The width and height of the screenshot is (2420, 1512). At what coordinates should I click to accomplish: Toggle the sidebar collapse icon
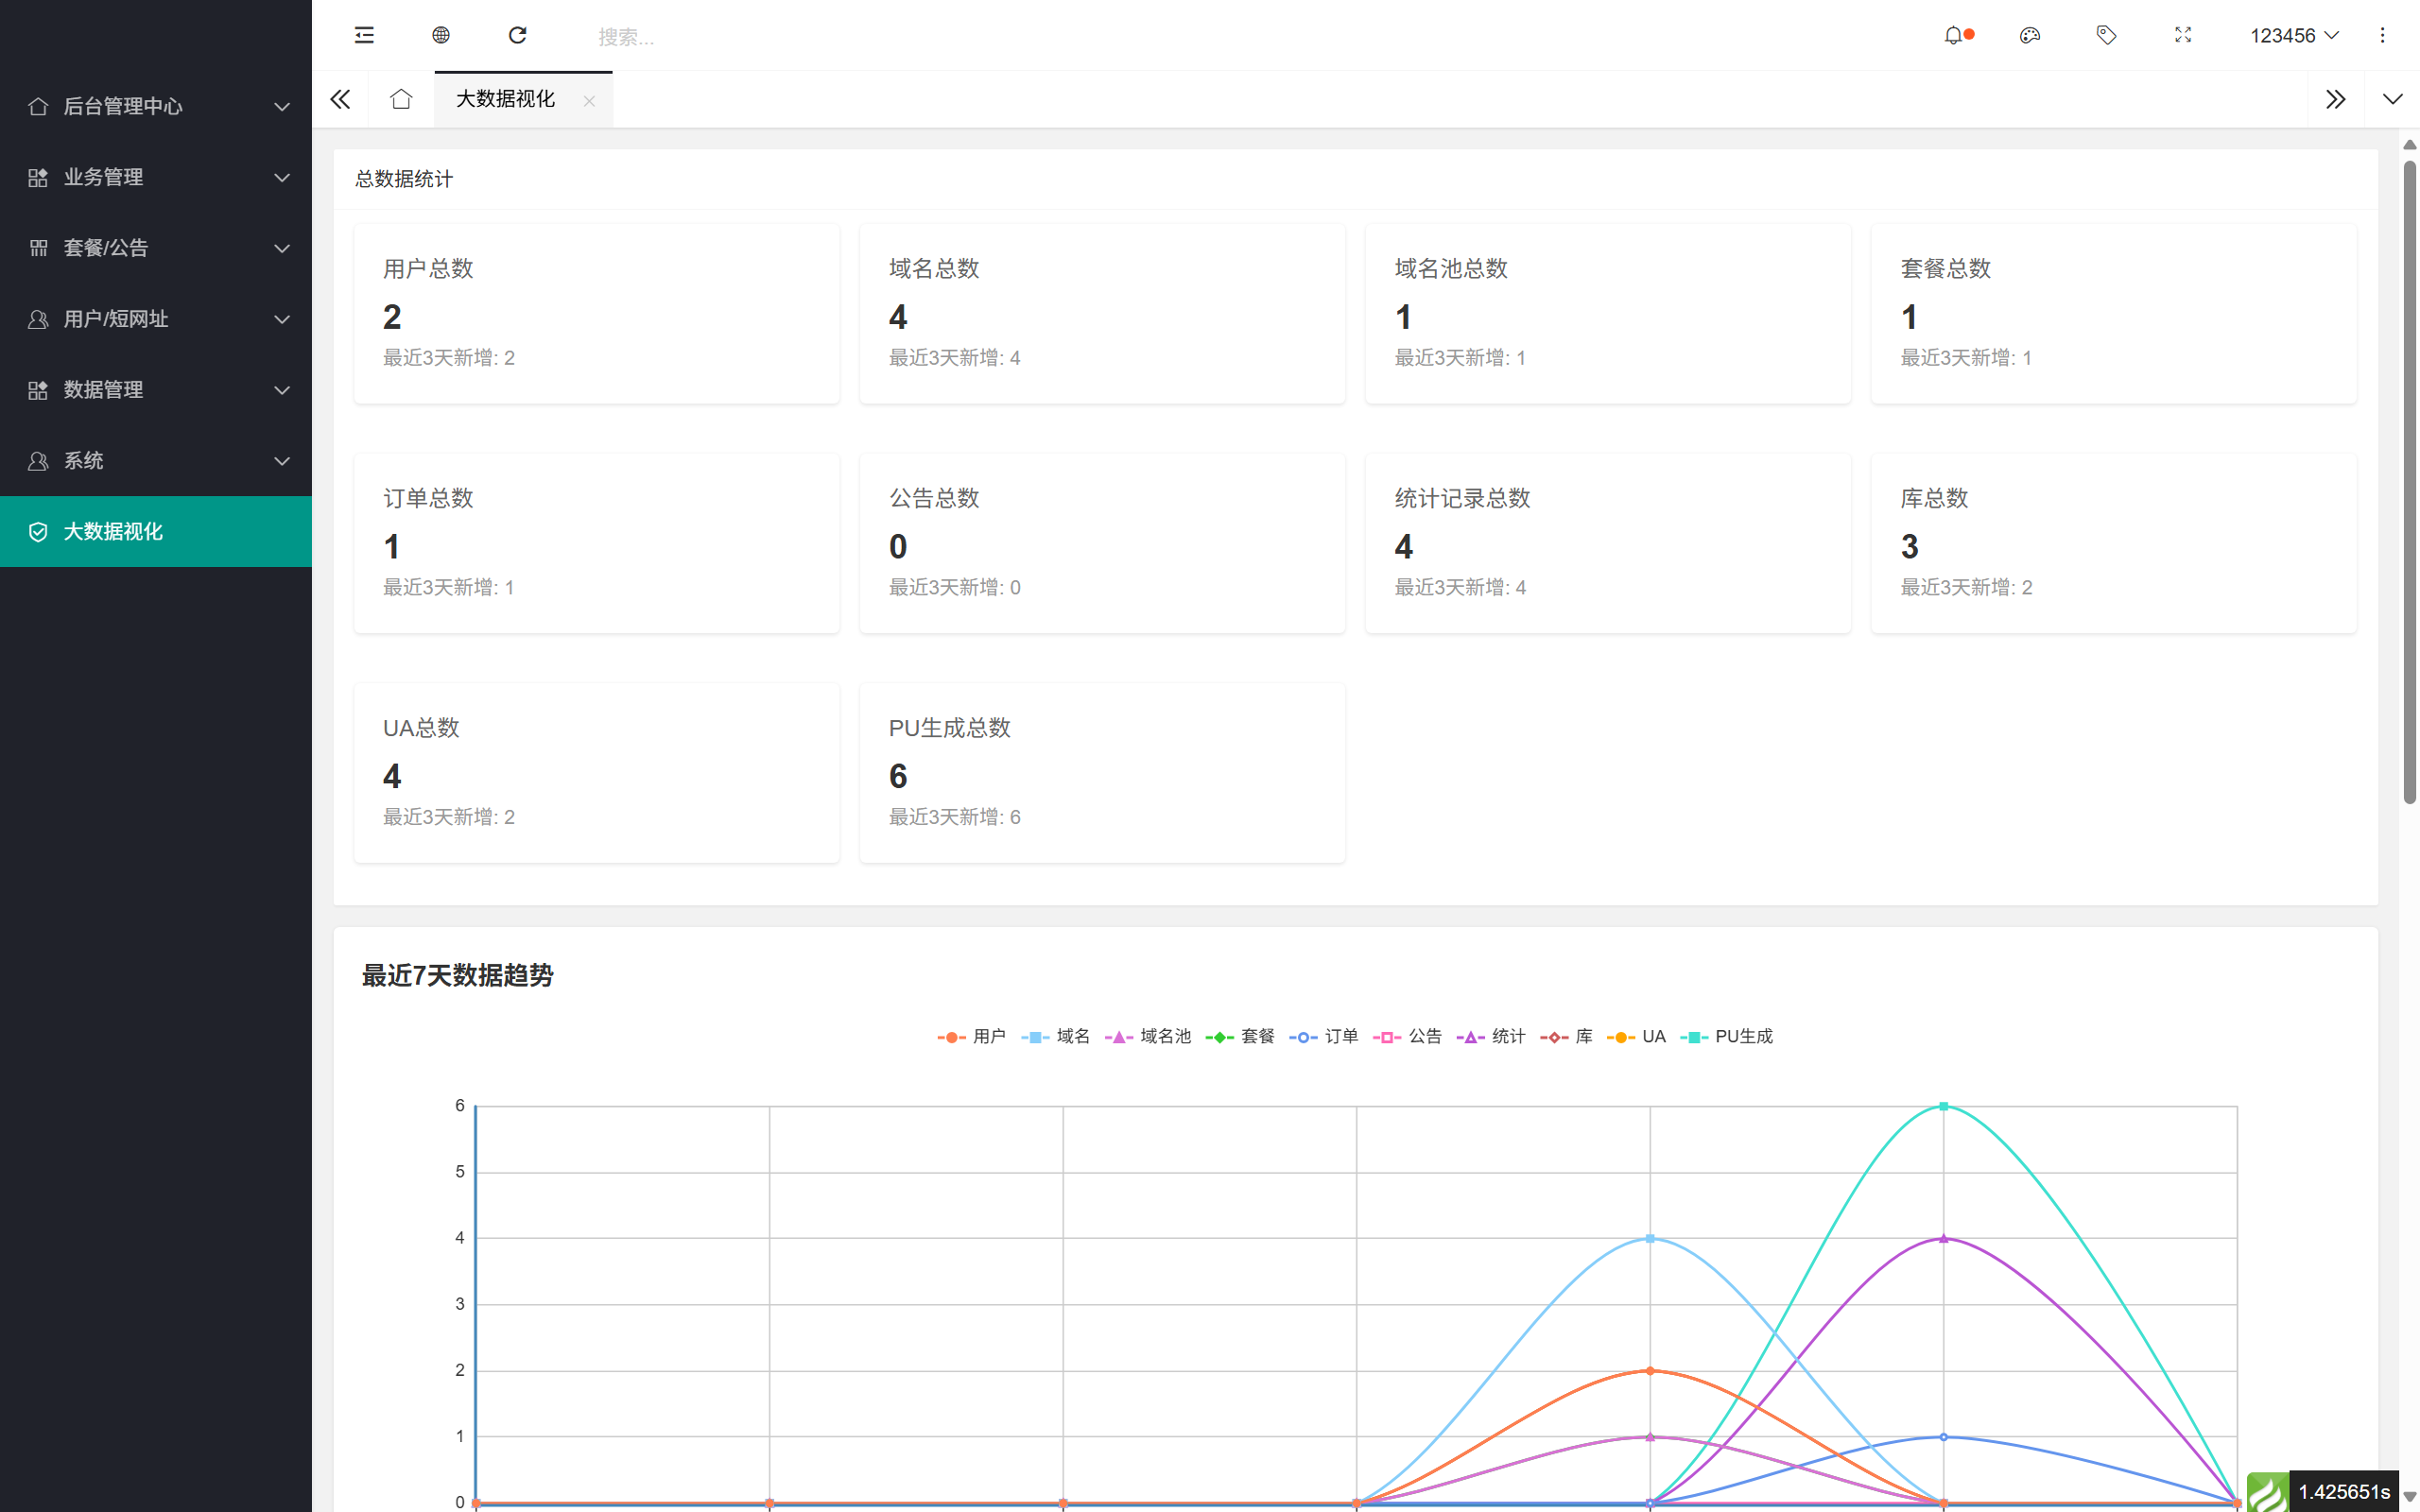click(x=363, y=35)
